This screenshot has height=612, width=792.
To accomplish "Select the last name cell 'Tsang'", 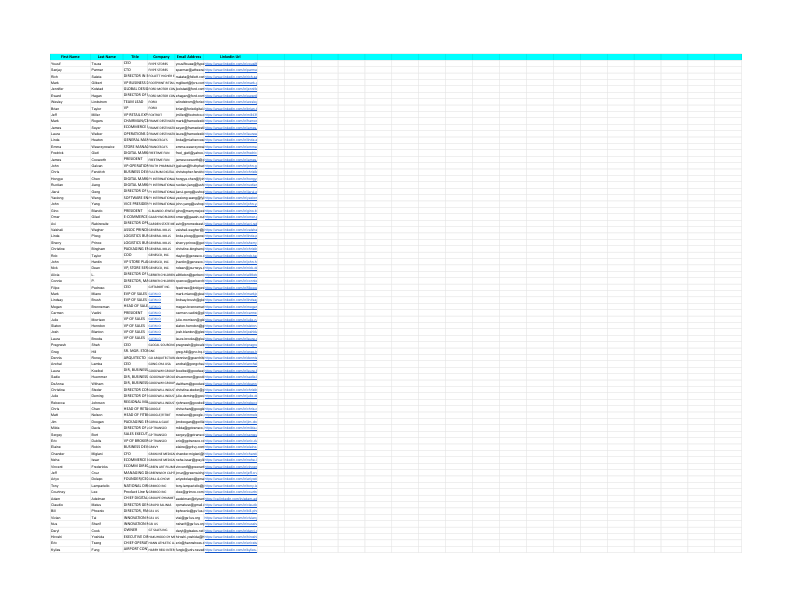I will point(107,543).
